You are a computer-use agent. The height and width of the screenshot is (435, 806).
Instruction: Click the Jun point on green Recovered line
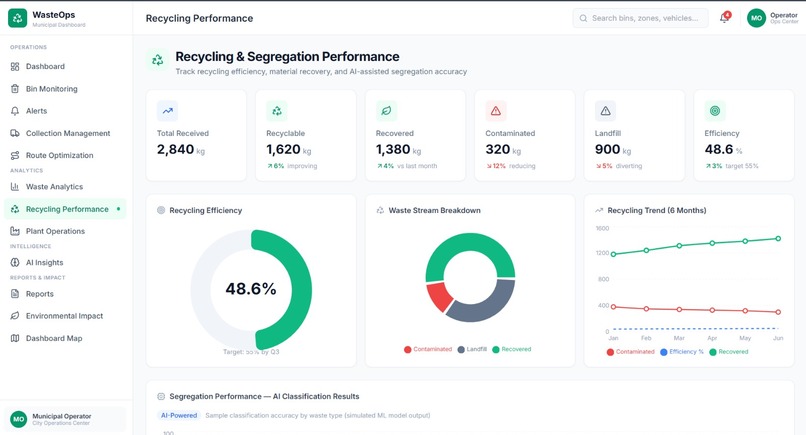coord(778,239)
